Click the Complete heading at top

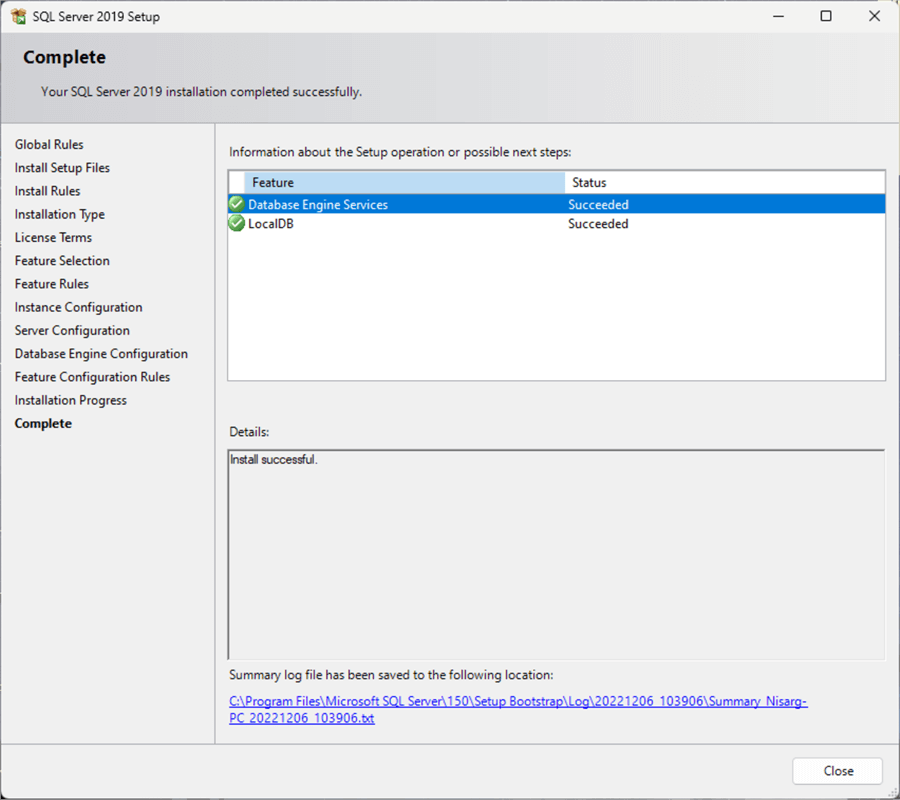64,57
